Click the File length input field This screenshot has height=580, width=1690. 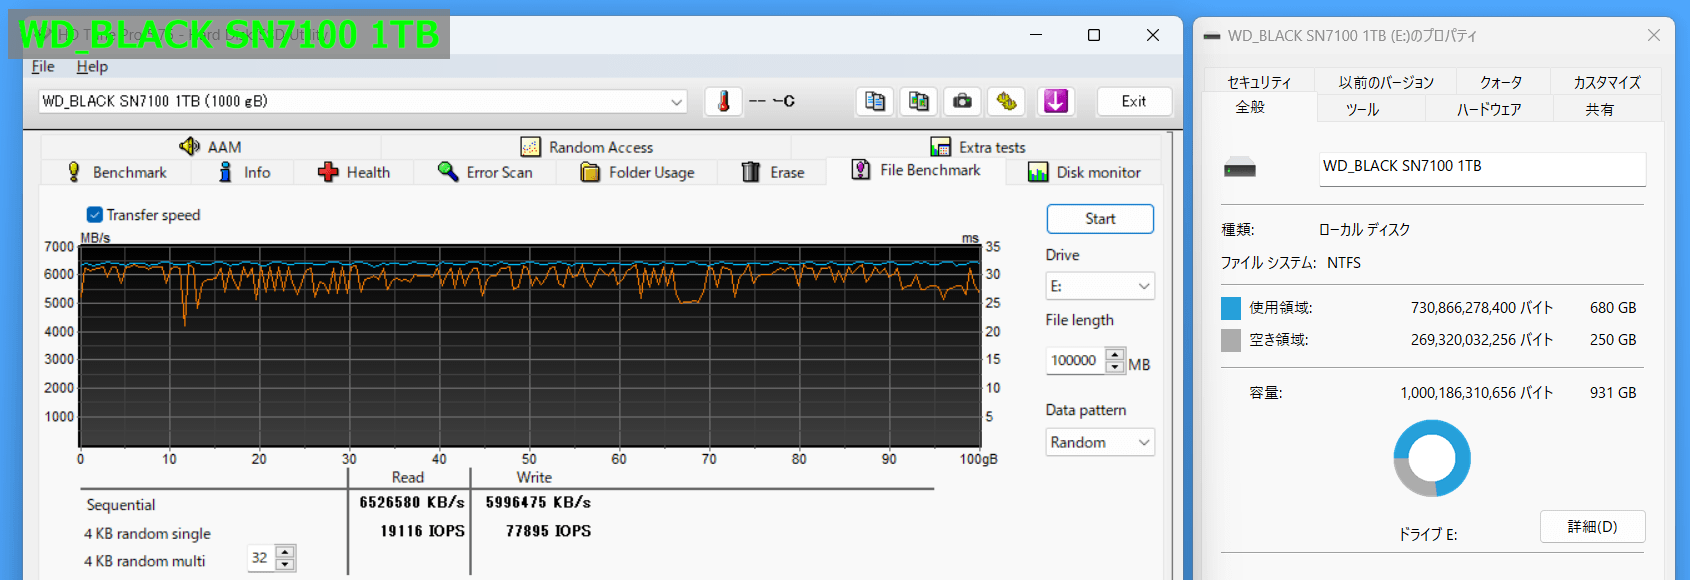1076,360
